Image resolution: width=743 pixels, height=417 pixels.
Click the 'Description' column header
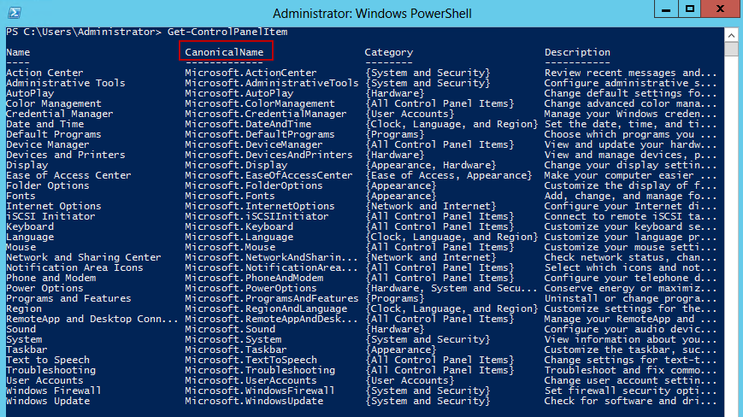[x=577, y=52]
